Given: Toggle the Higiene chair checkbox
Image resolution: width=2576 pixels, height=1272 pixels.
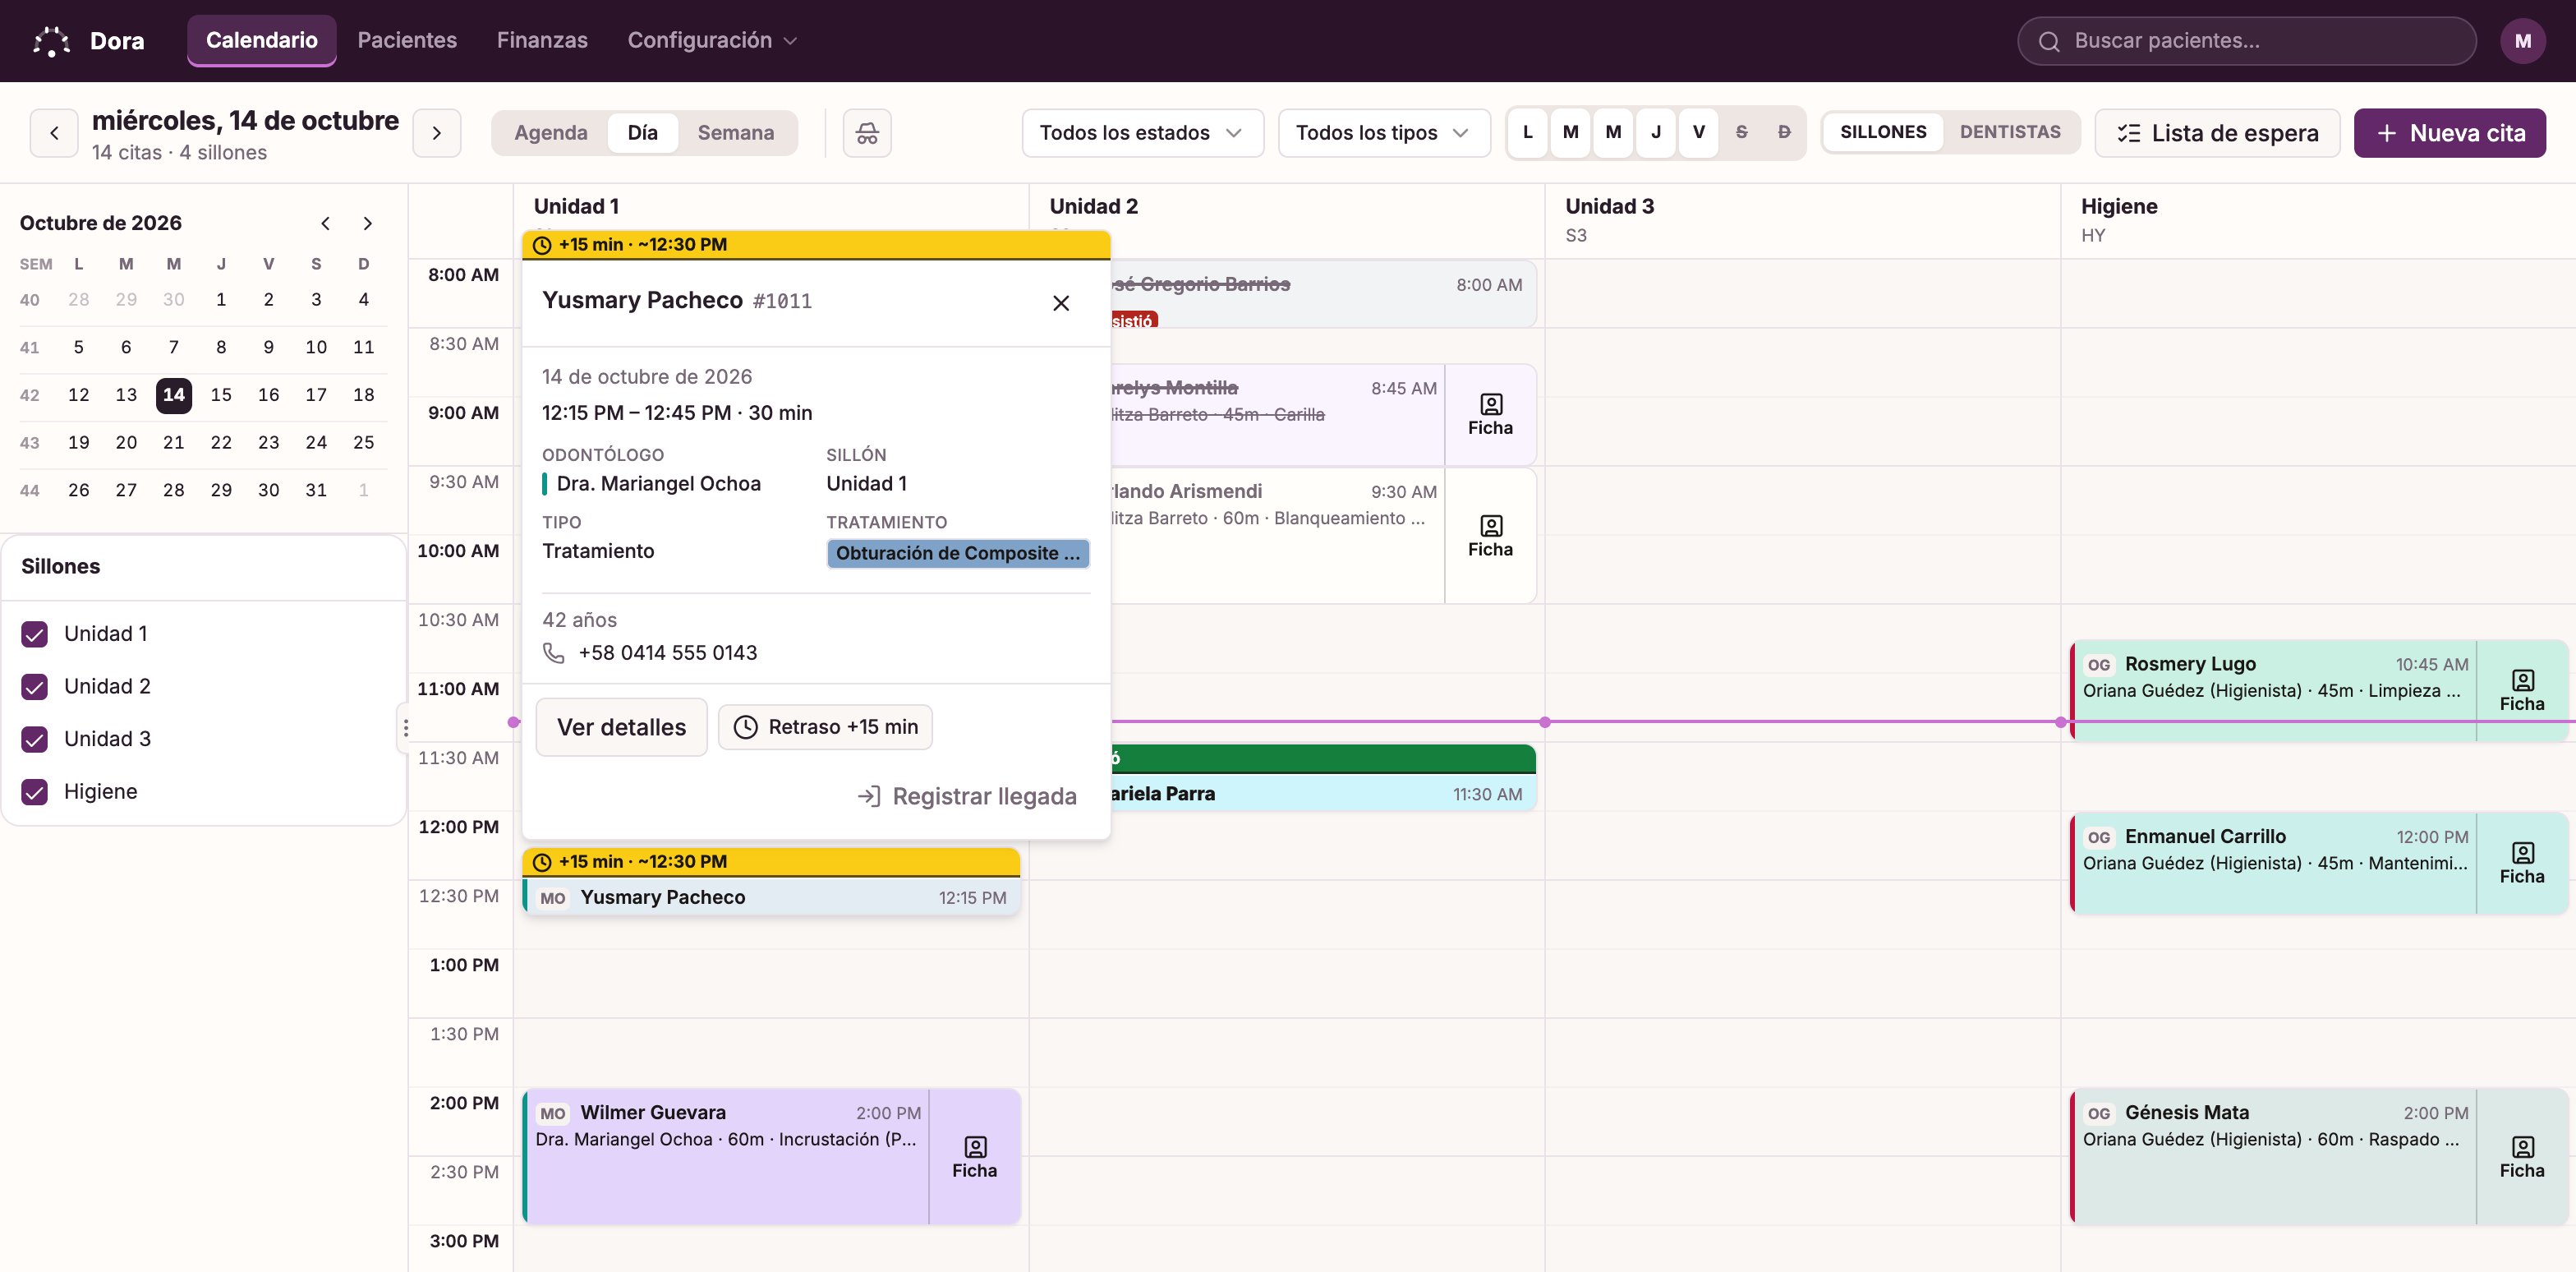Looking at the screenshot, I should [x=35, y=792].
